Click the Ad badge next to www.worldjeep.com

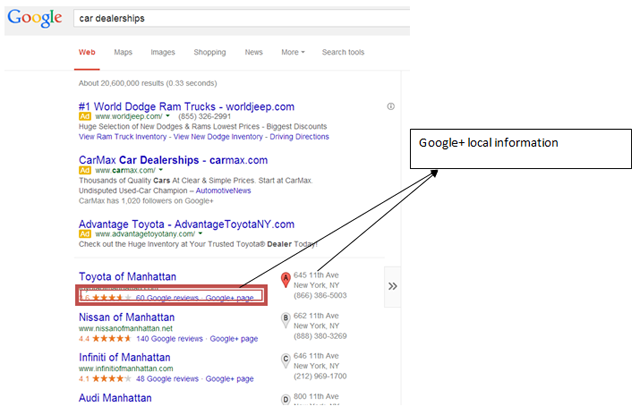pos(85,116)
